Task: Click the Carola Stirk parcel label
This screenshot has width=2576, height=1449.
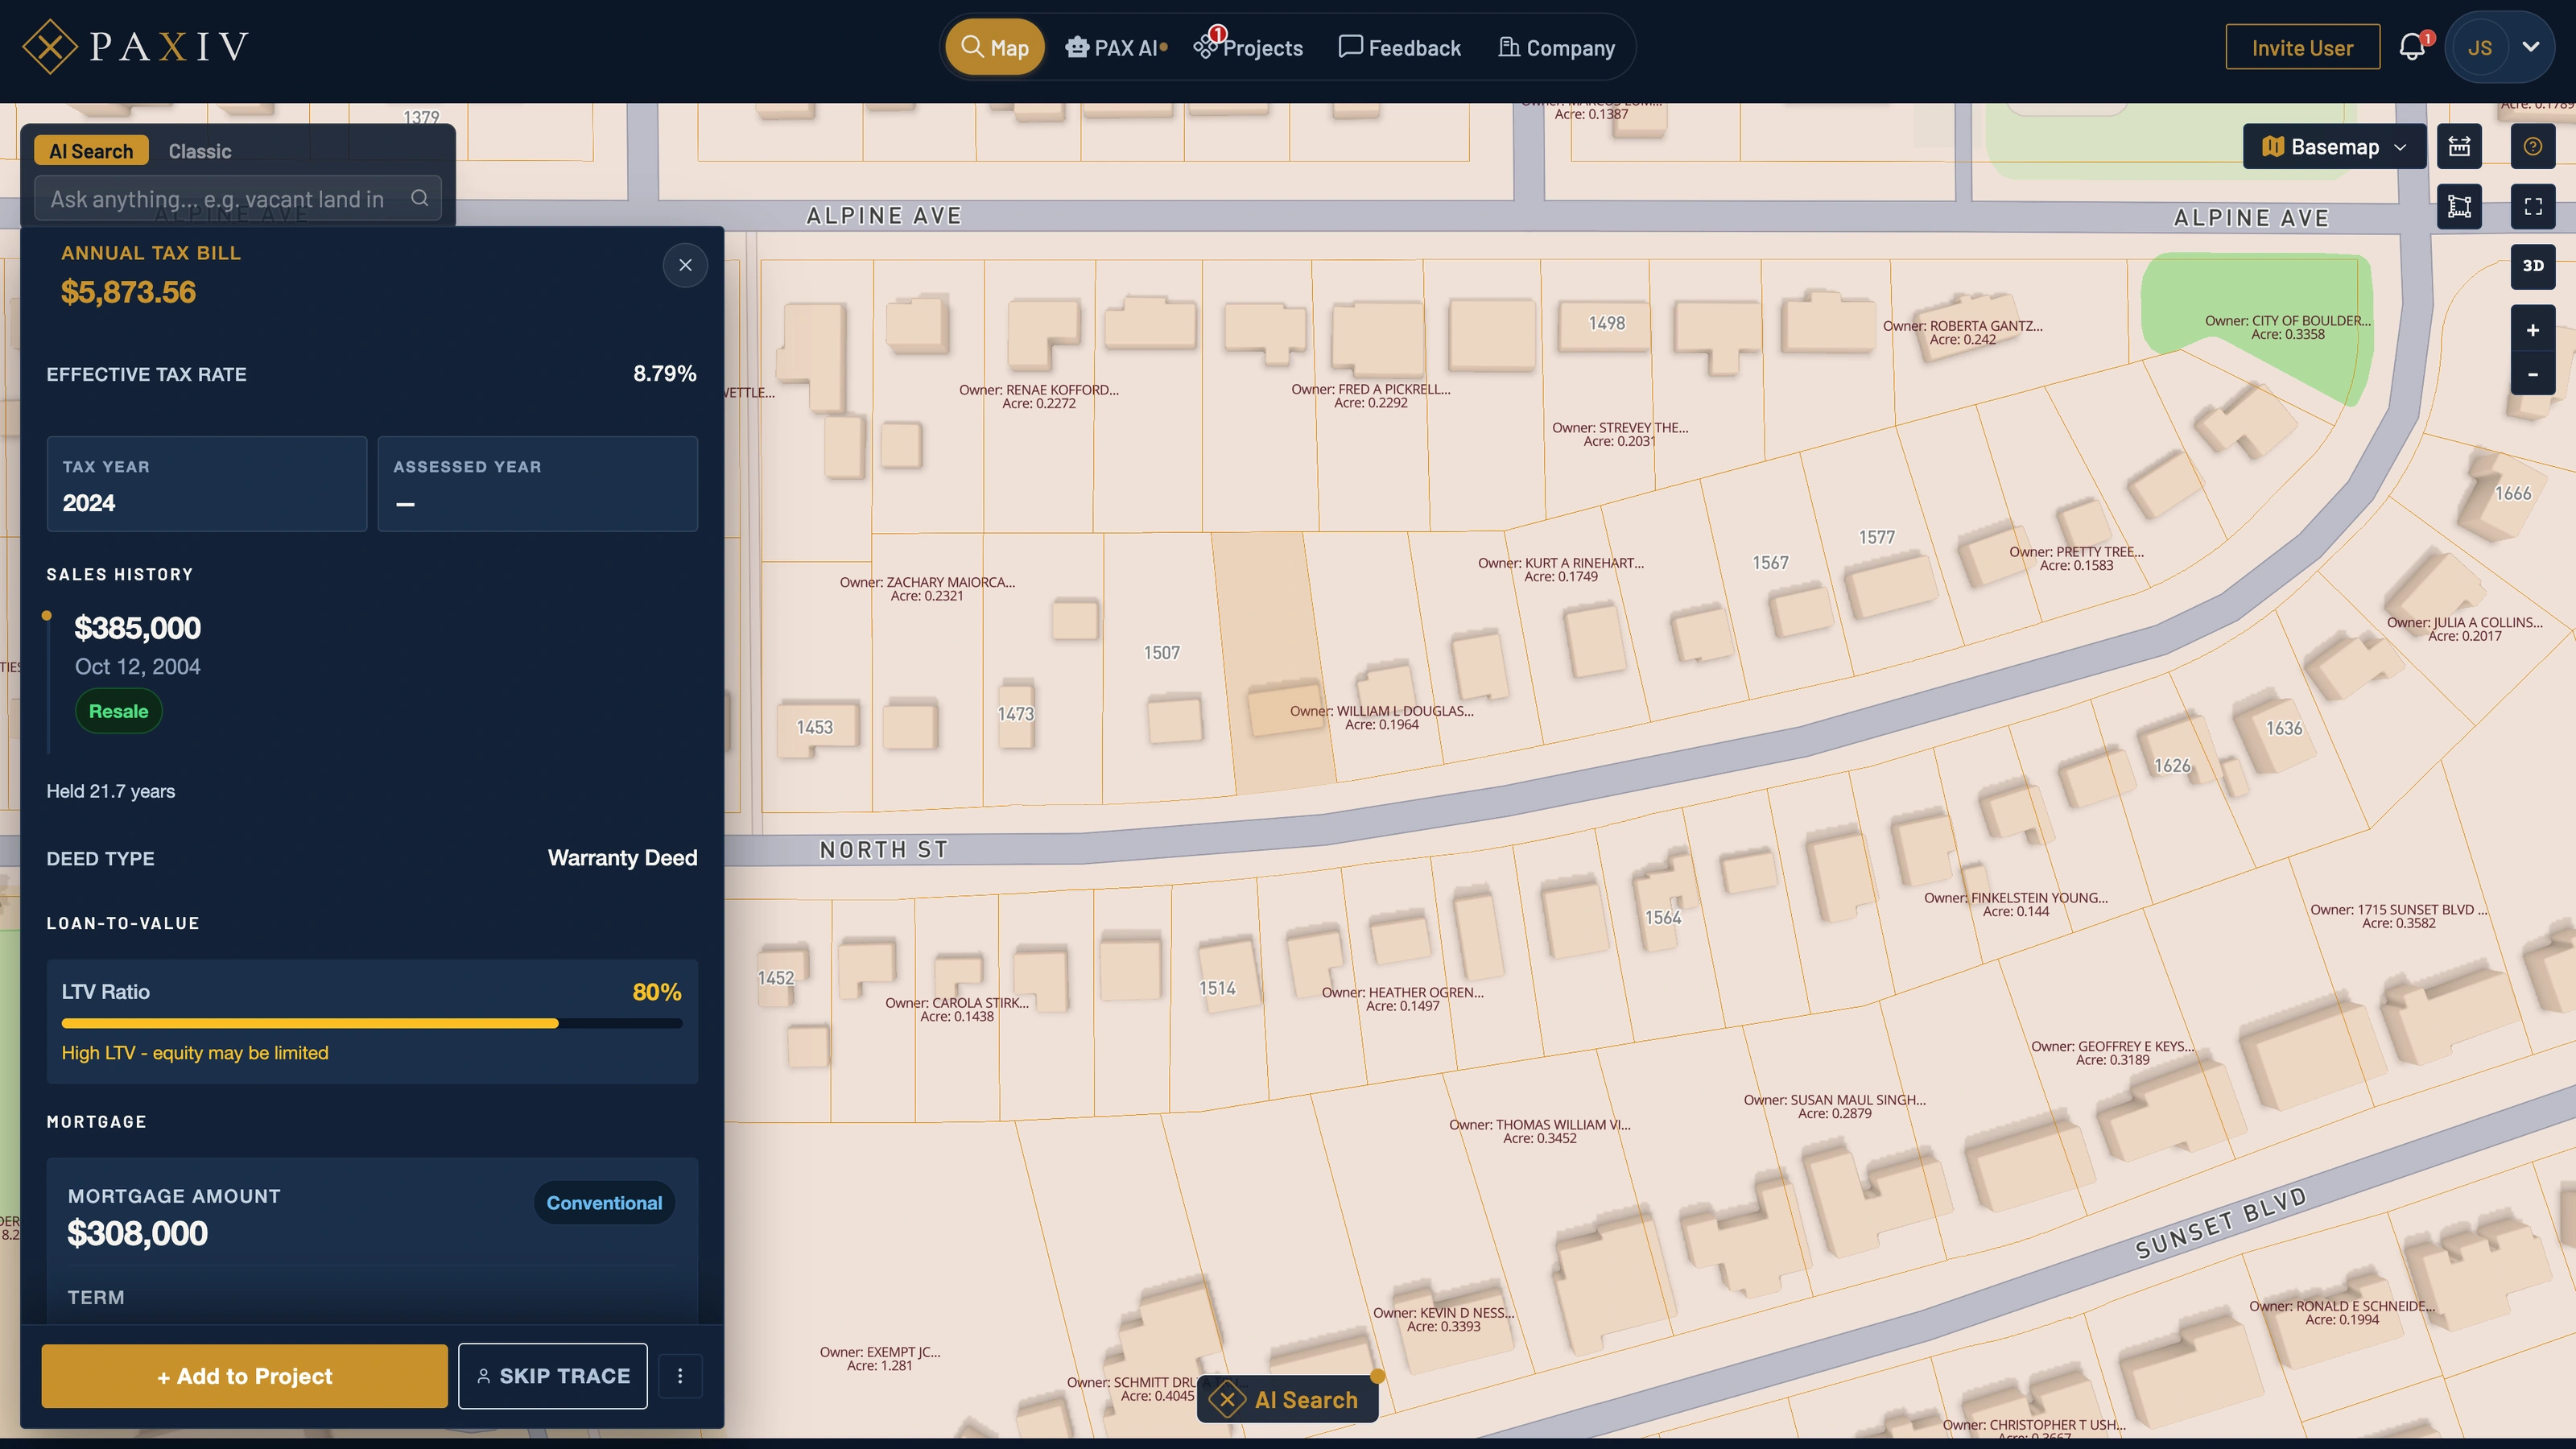Action: tap(956, 1009)
